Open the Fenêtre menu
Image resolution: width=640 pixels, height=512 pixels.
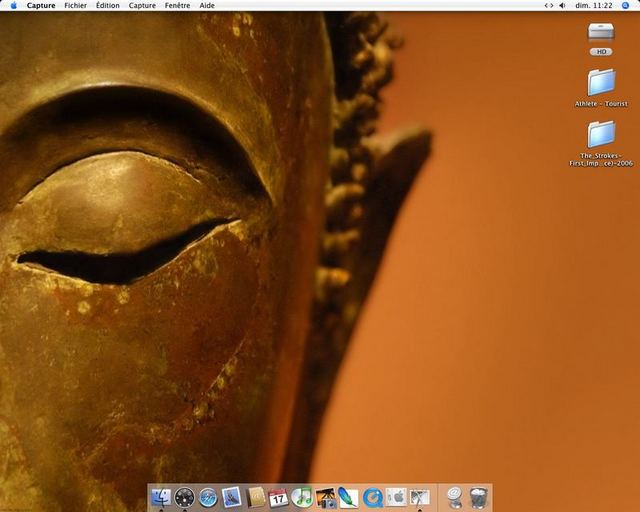177,5
